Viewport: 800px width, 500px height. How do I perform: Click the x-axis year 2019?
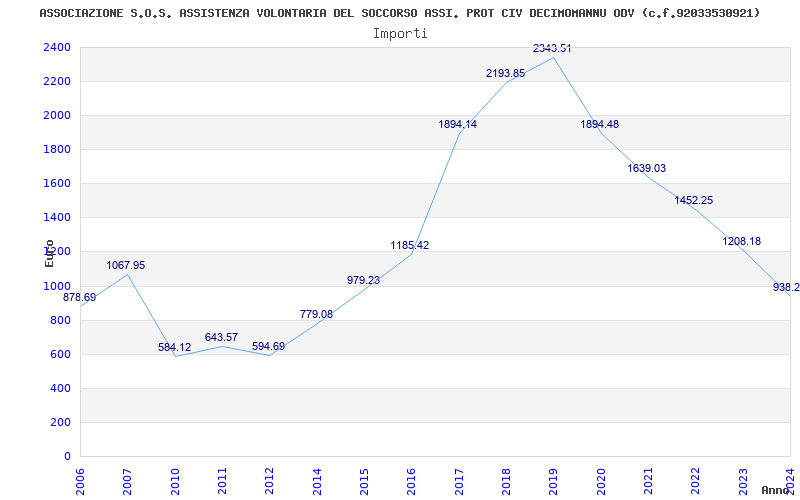(554, 482)
